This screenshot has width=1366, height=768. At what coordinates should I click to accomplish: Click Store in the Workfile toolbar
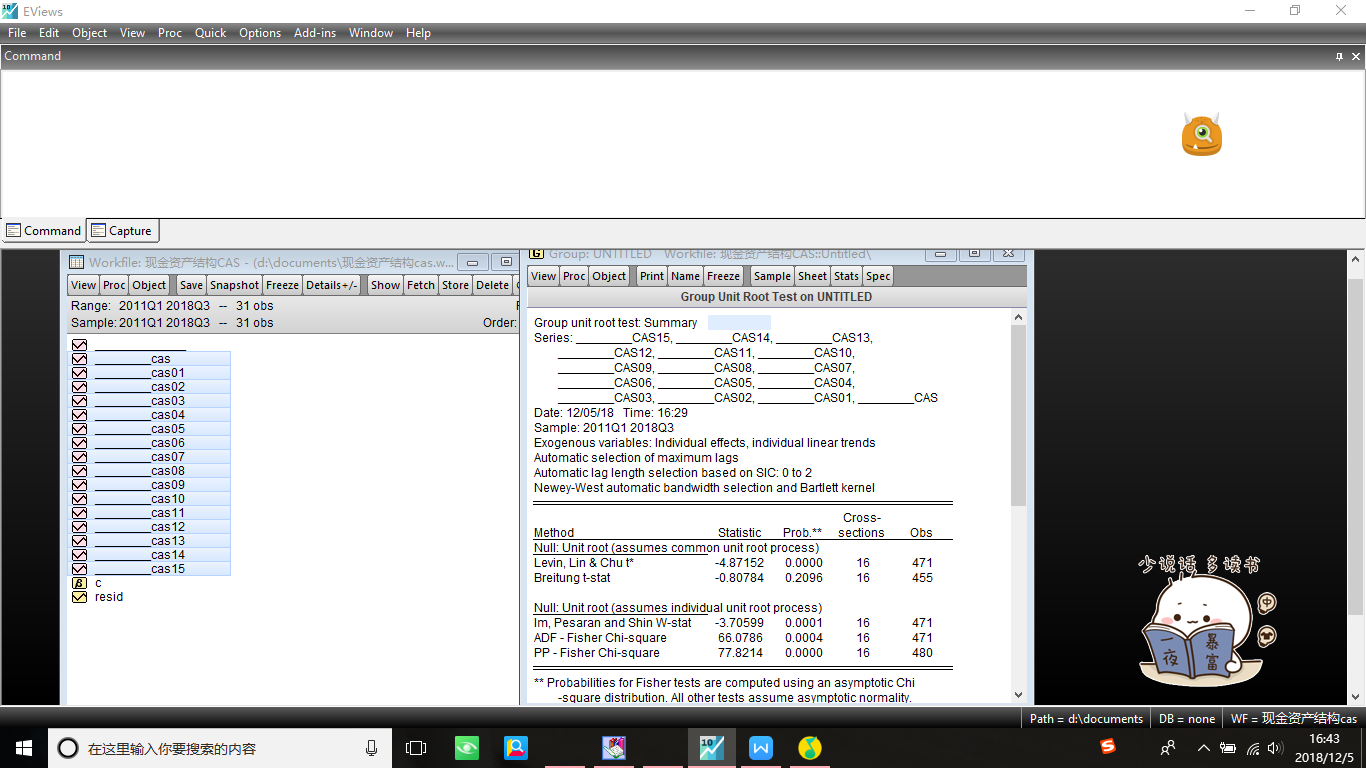click(x=455, y=285)
